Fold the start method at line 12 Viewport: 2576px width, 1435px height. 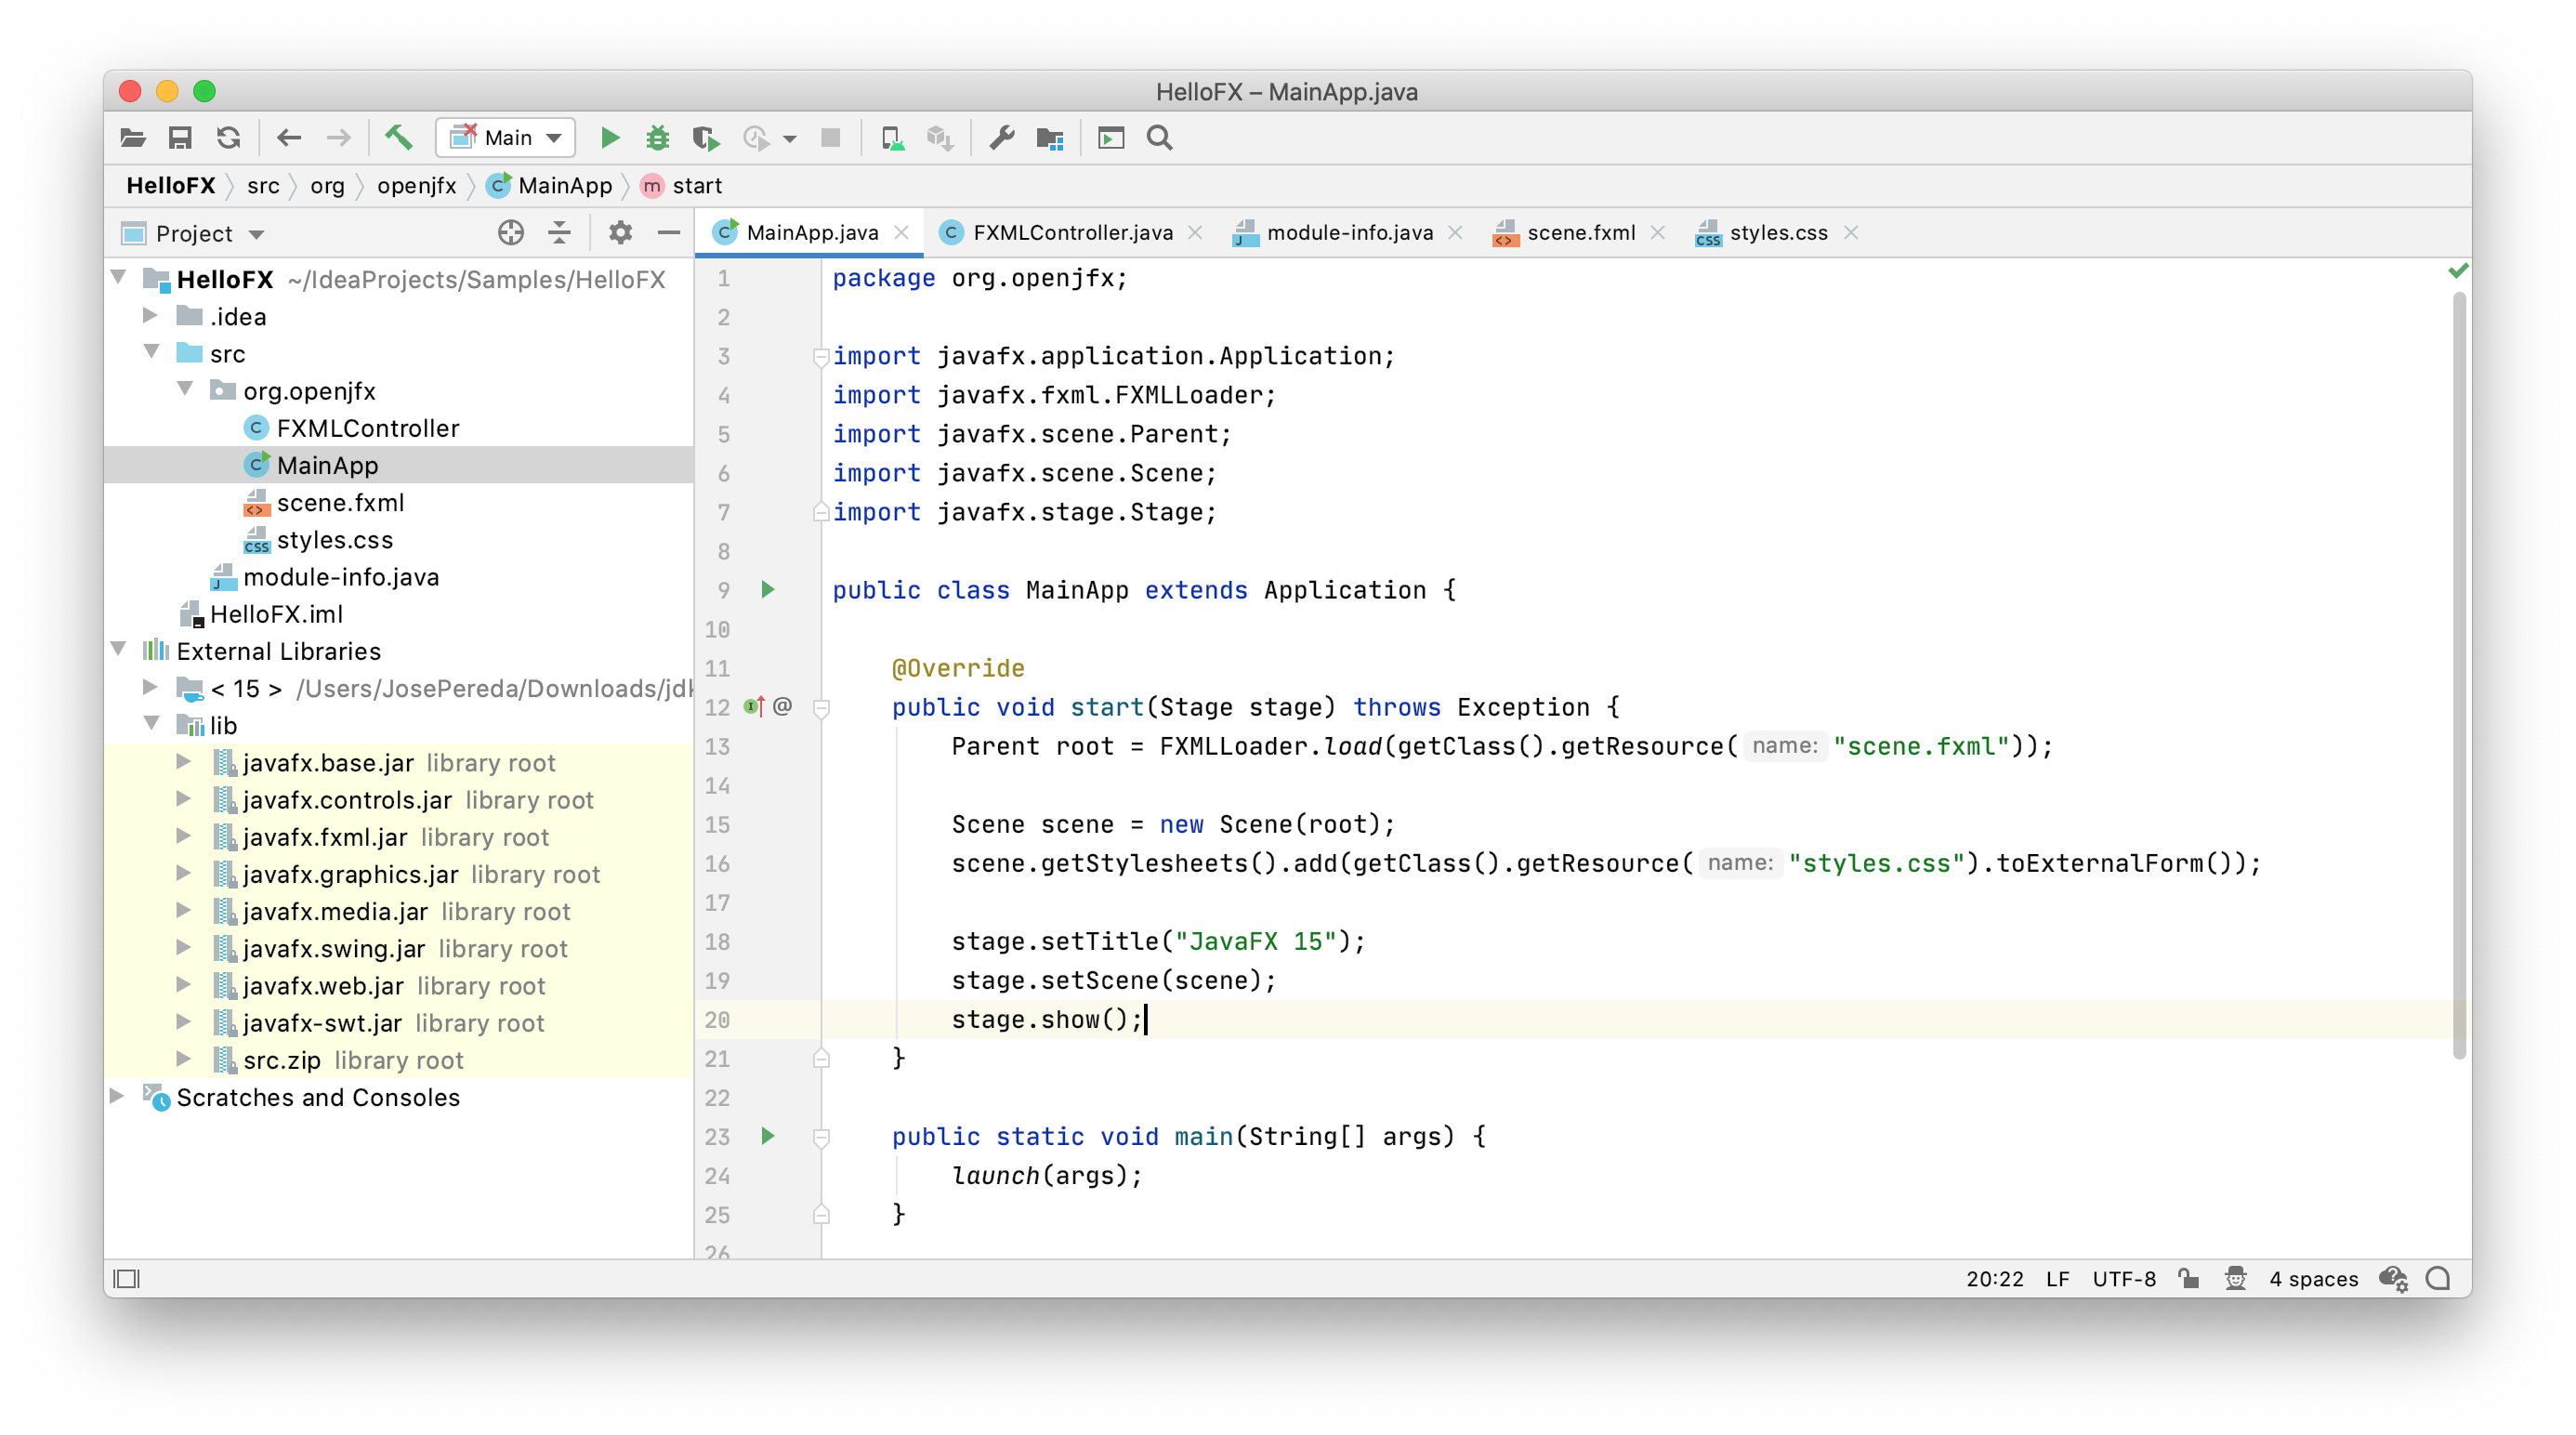[x=821, y=708]
